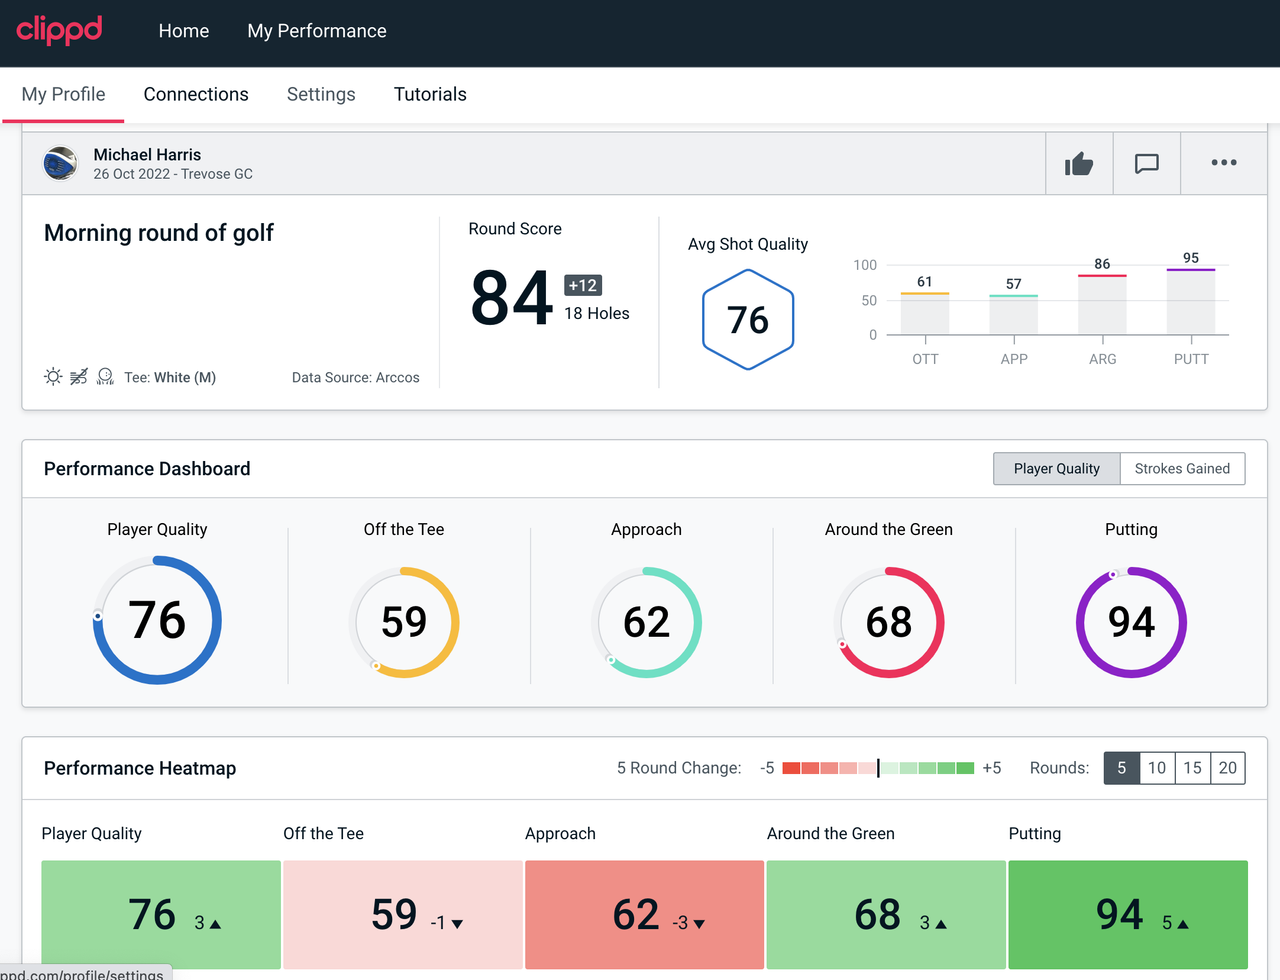This screenshot has width=1280, height=980.
Task: Open comments with speech bubble icon
Action: pyautogui.click(x=1147, y=163)
